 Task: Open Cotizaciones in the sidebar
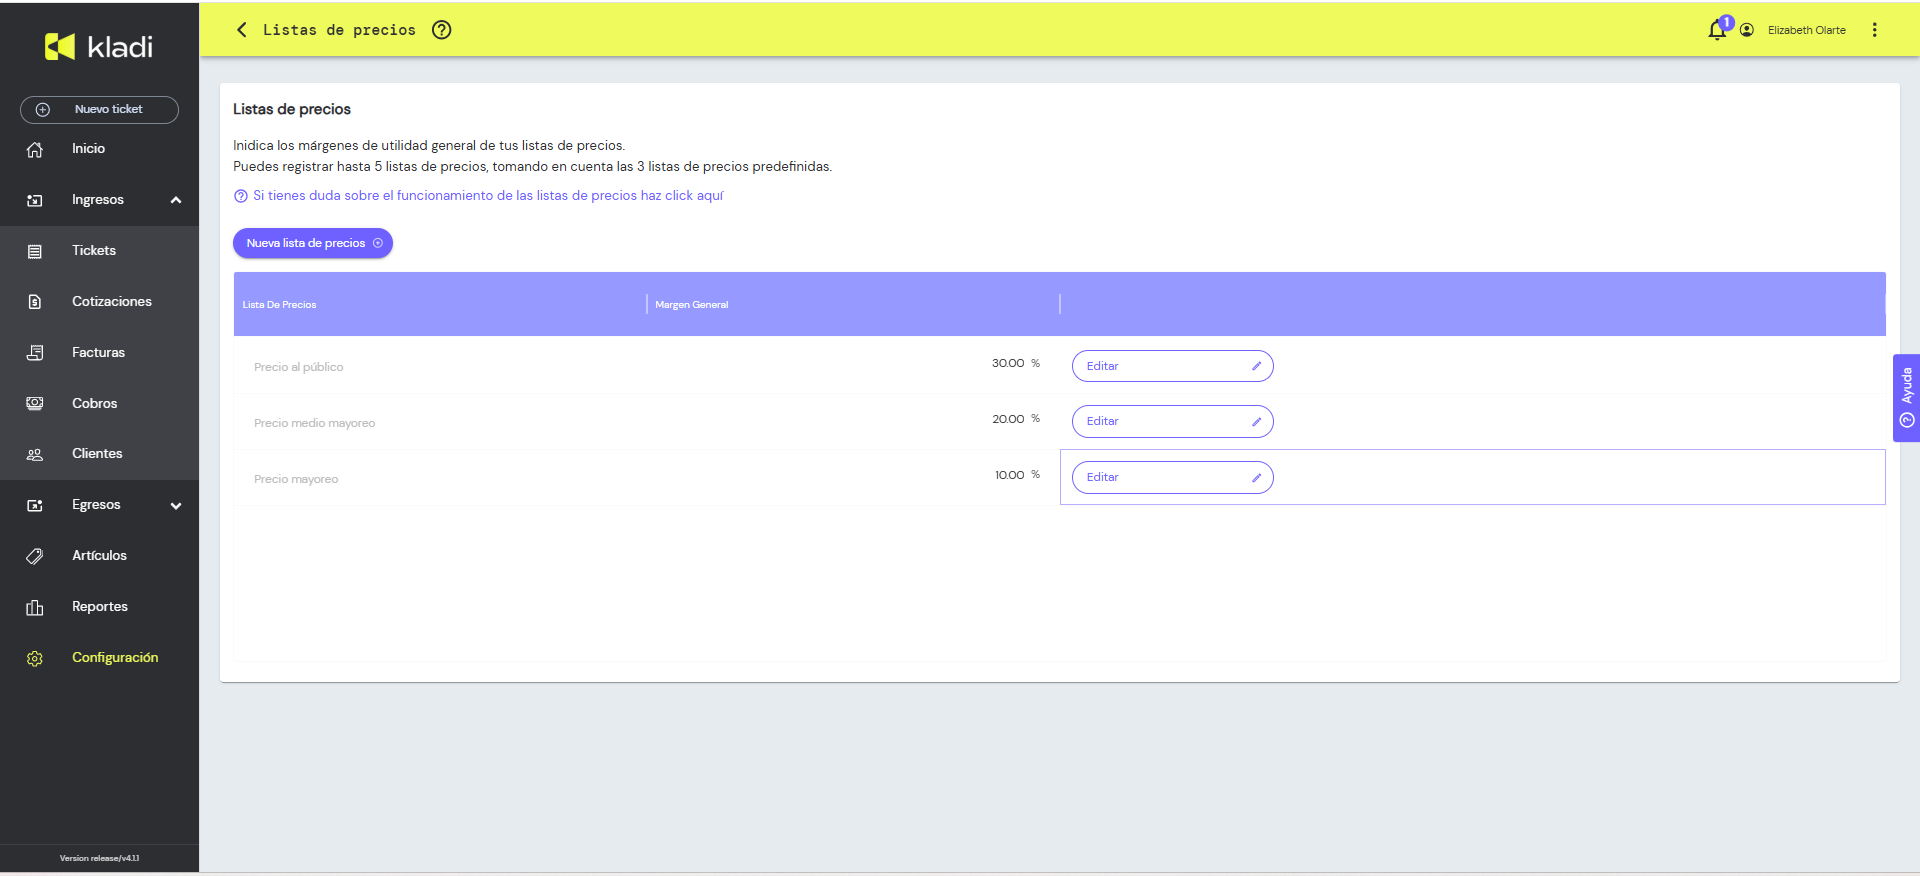[112, 302]
